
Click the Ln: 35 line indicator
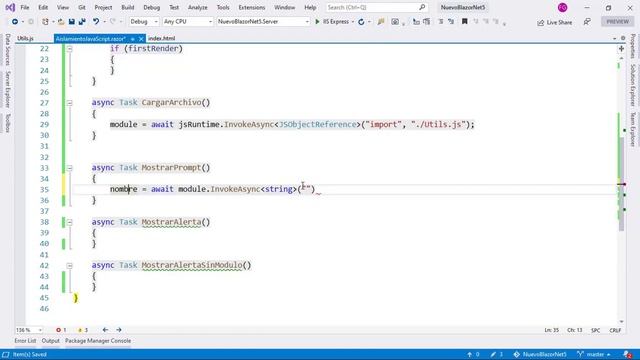tap(551, 330)
